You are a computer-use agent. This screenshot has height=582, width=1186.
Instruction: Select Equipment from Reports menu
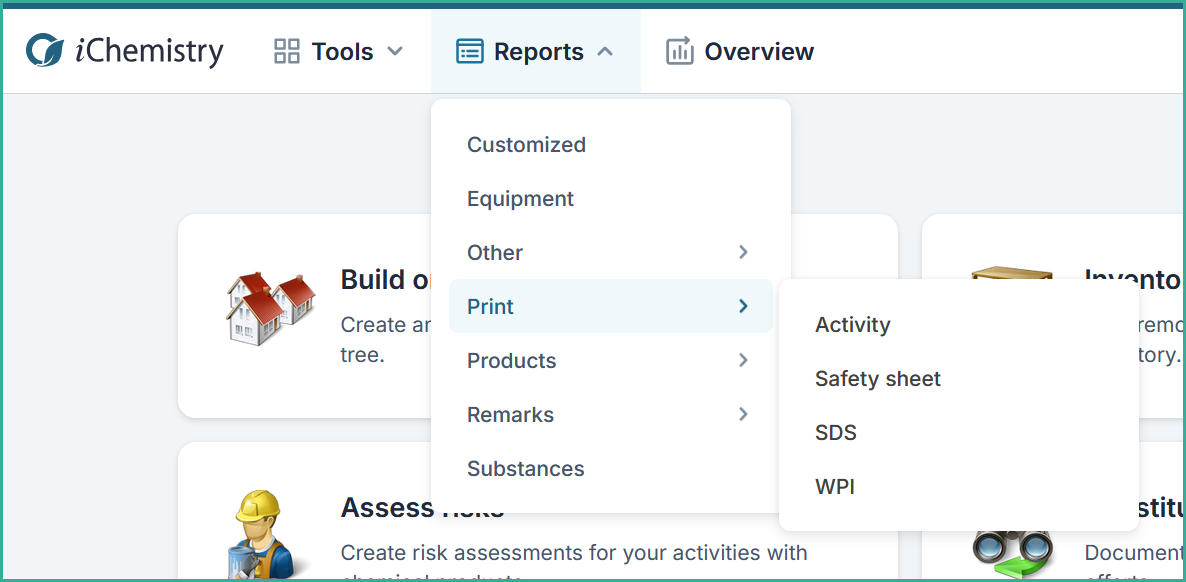pos(611,198)
